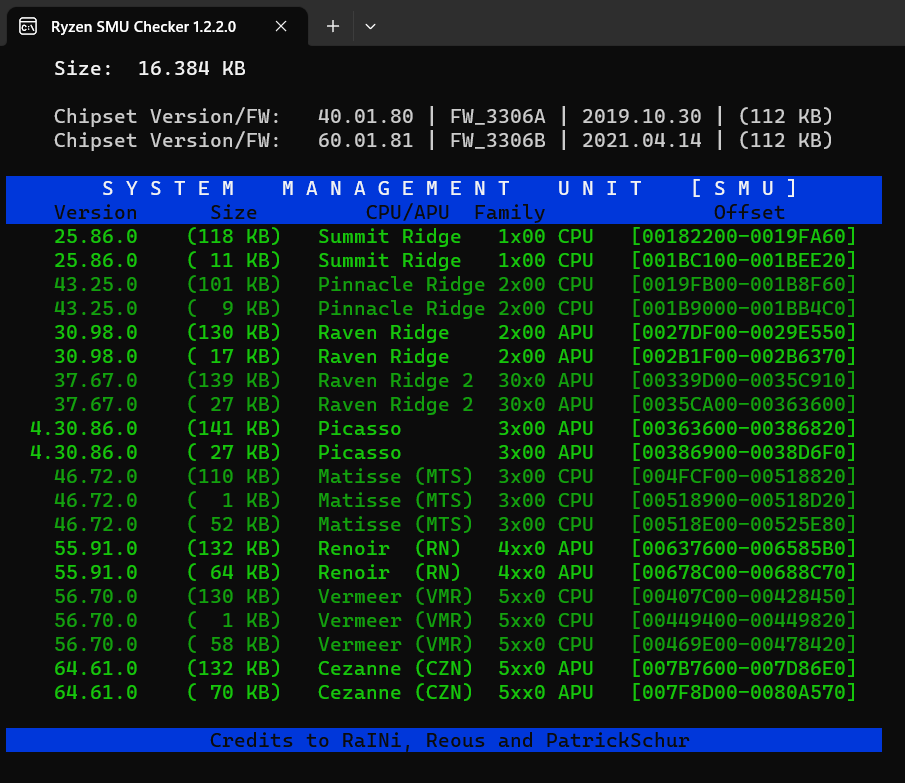Click Renoir (RN) in the 64 KB row
This screenshot has width=905, height=783.
coord(390,573)
